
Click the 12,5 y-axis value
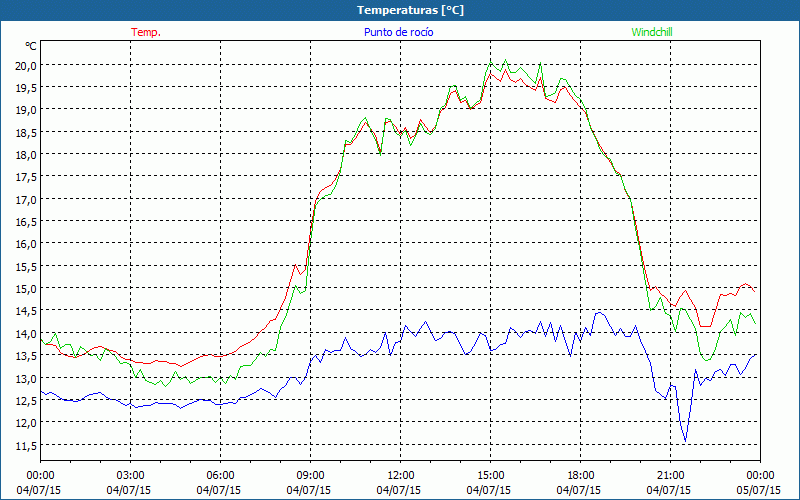click(25, 401)
